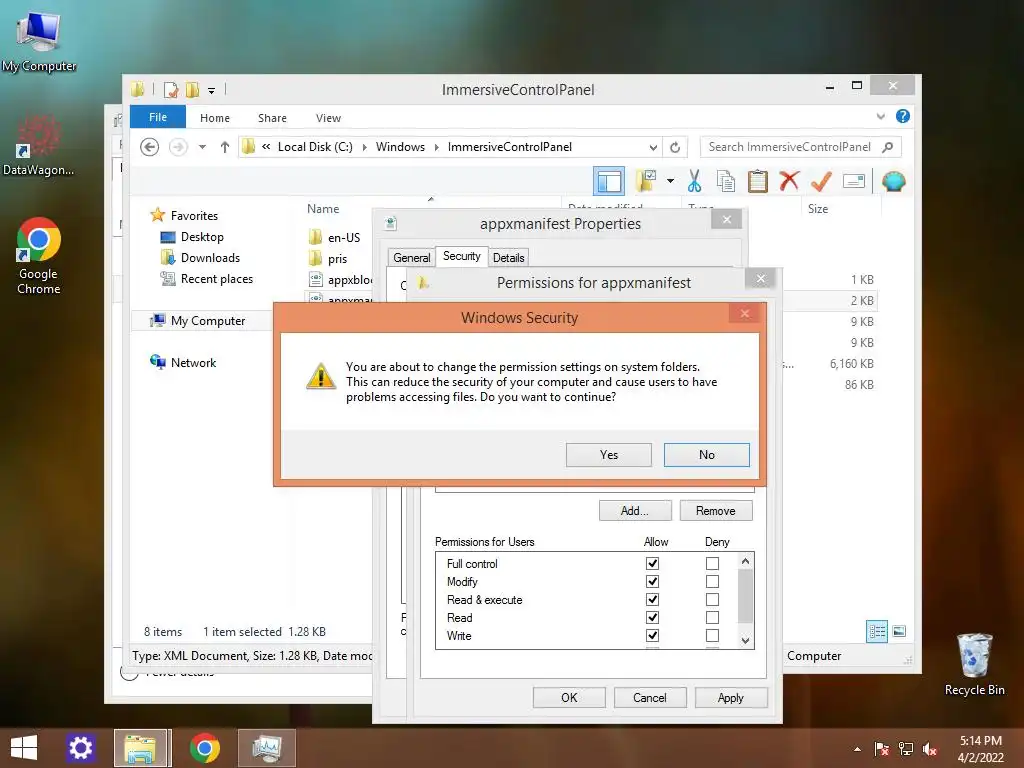Screen dimensions: 1024x768
Task: Open dropdown arrow next to folder options icon
Action: [671, 181]
